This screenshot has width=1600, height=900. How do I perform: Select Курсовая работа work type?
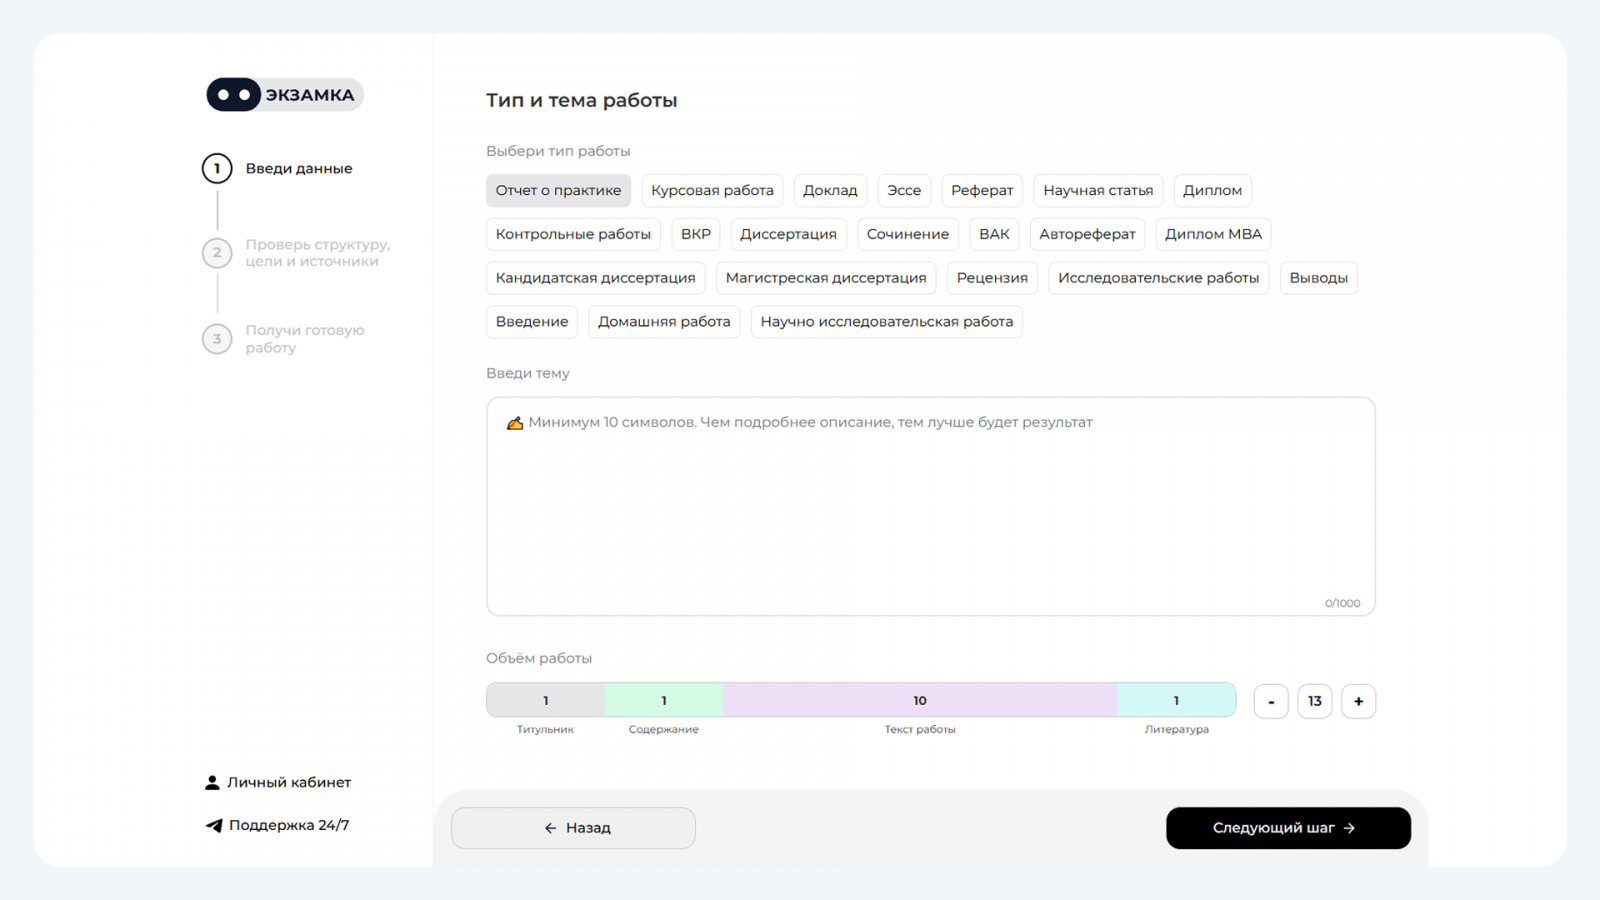pyautogui.click(x=712, y=190)
